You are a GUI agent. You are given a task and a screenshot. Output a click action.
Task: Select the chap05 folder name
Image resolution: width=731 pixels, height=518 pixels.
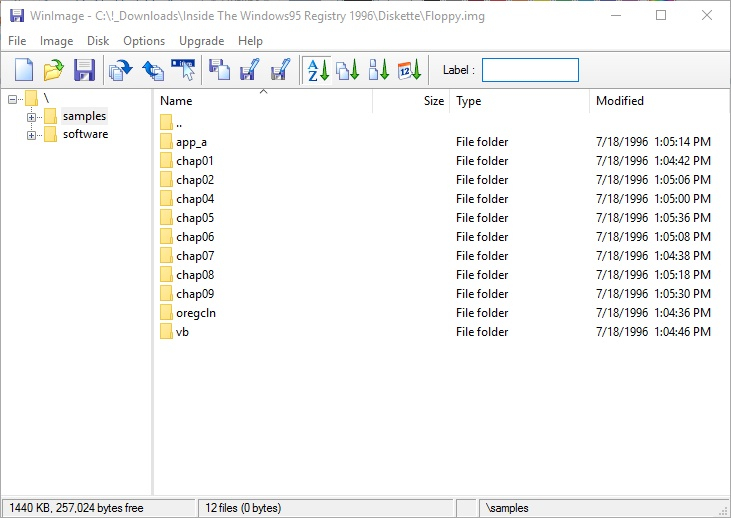click(195, 218)
